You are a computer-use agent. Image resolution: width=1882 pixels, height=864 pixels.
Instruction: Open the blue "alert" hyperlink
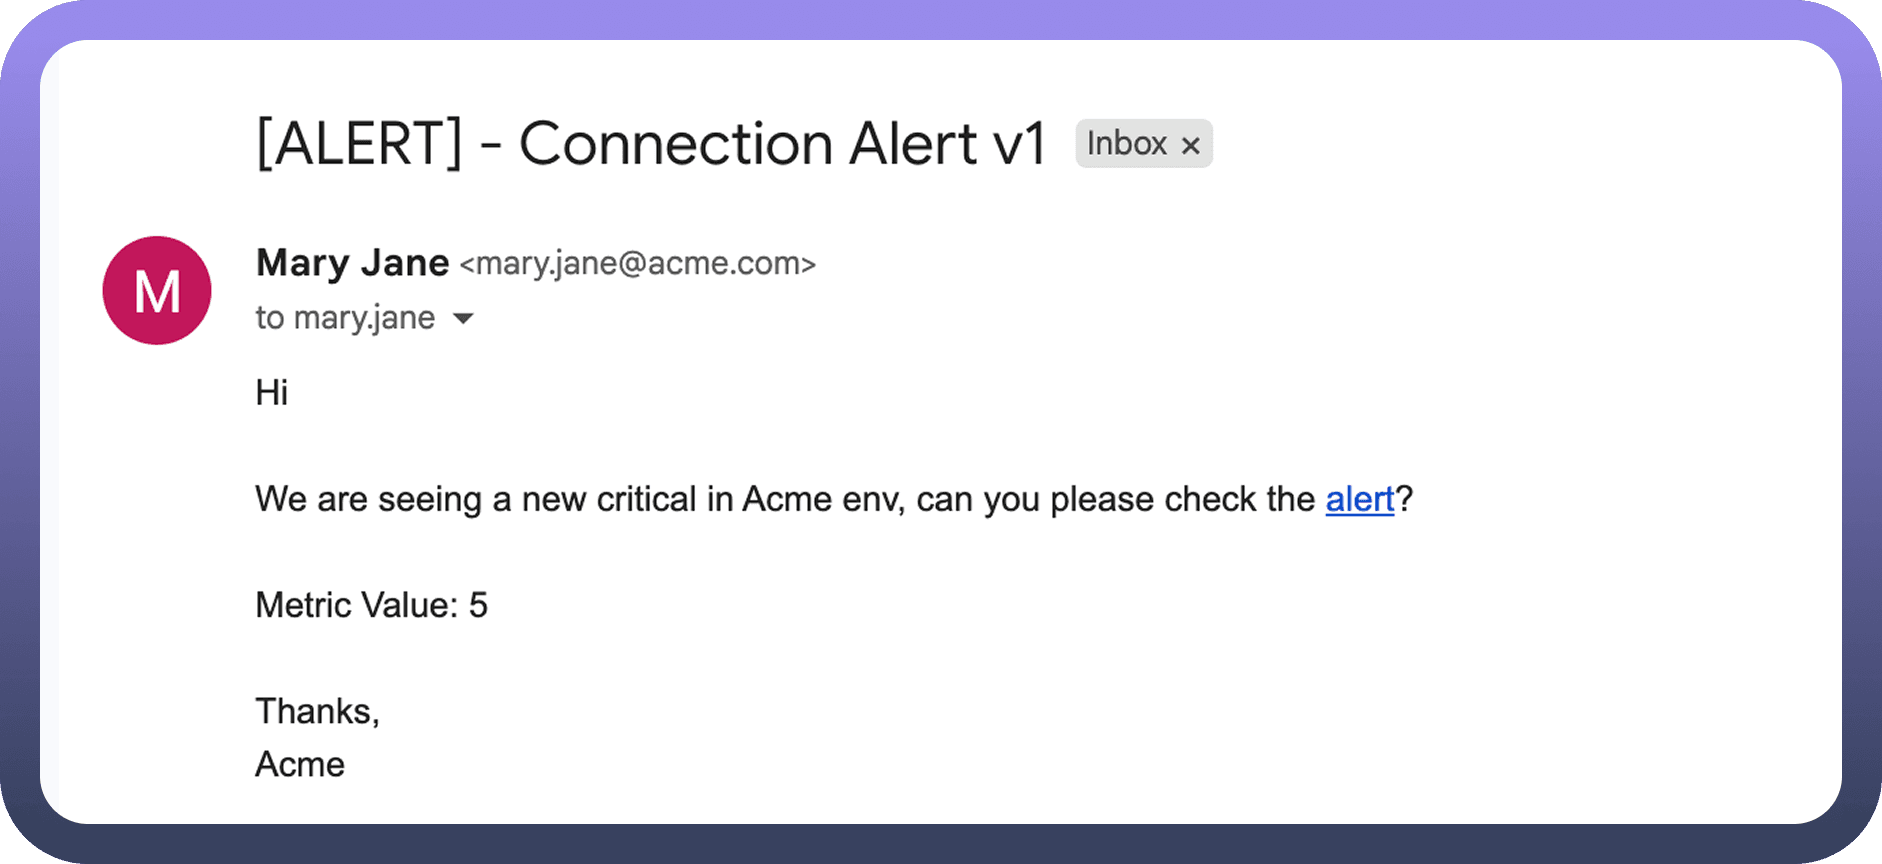[1359, 499]
